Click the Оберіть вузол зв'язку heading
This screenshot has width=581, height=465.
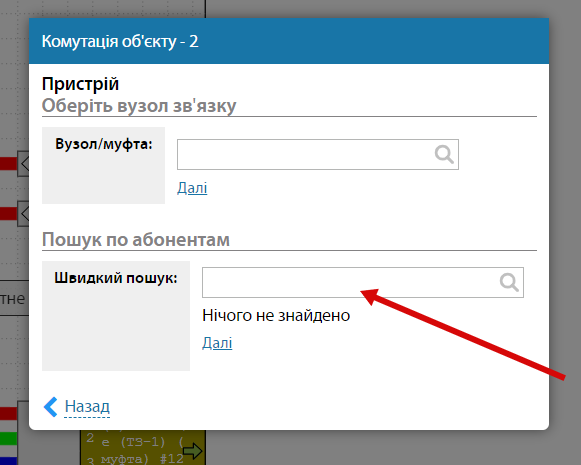[139, 106]
